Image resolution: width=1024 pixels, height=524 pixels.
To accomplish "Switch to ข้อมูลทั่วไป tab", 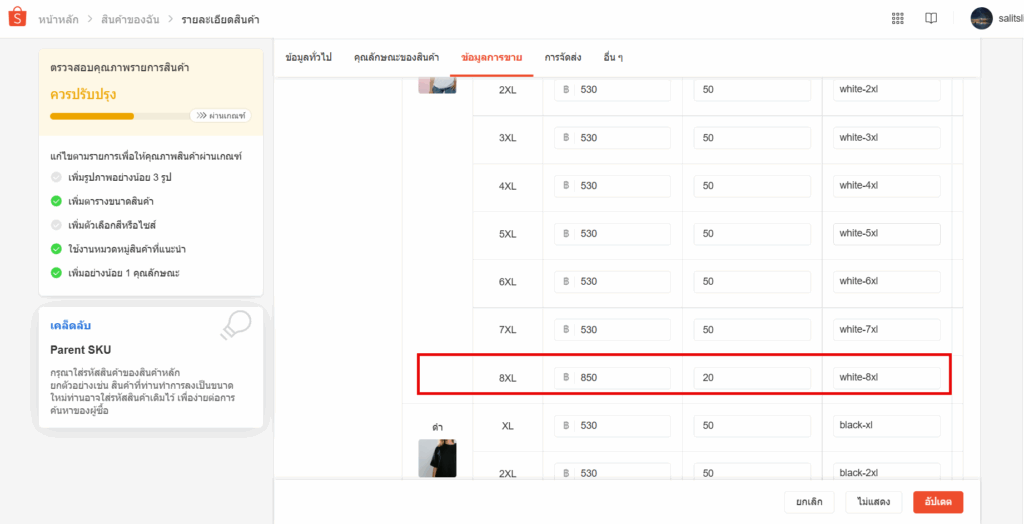I will [x=308, y=58].
